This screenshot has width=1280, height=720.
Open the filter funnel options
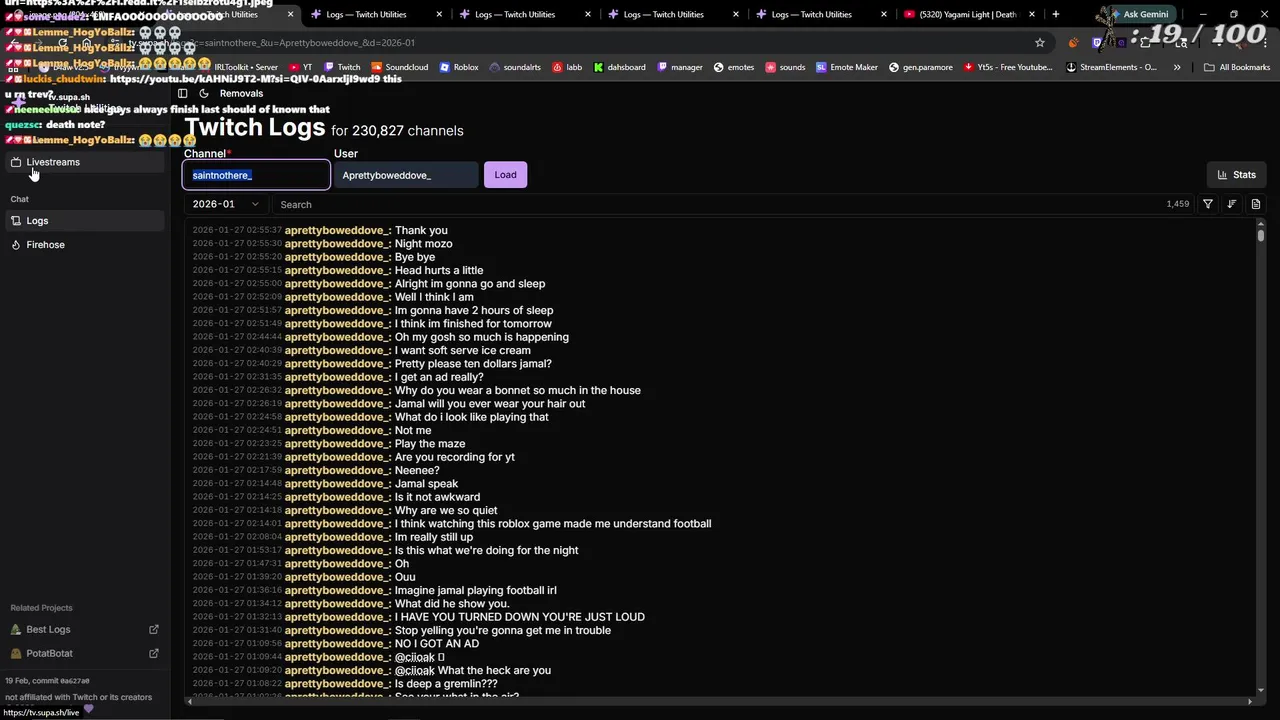pyautogui.click(x=1208, y=204)
